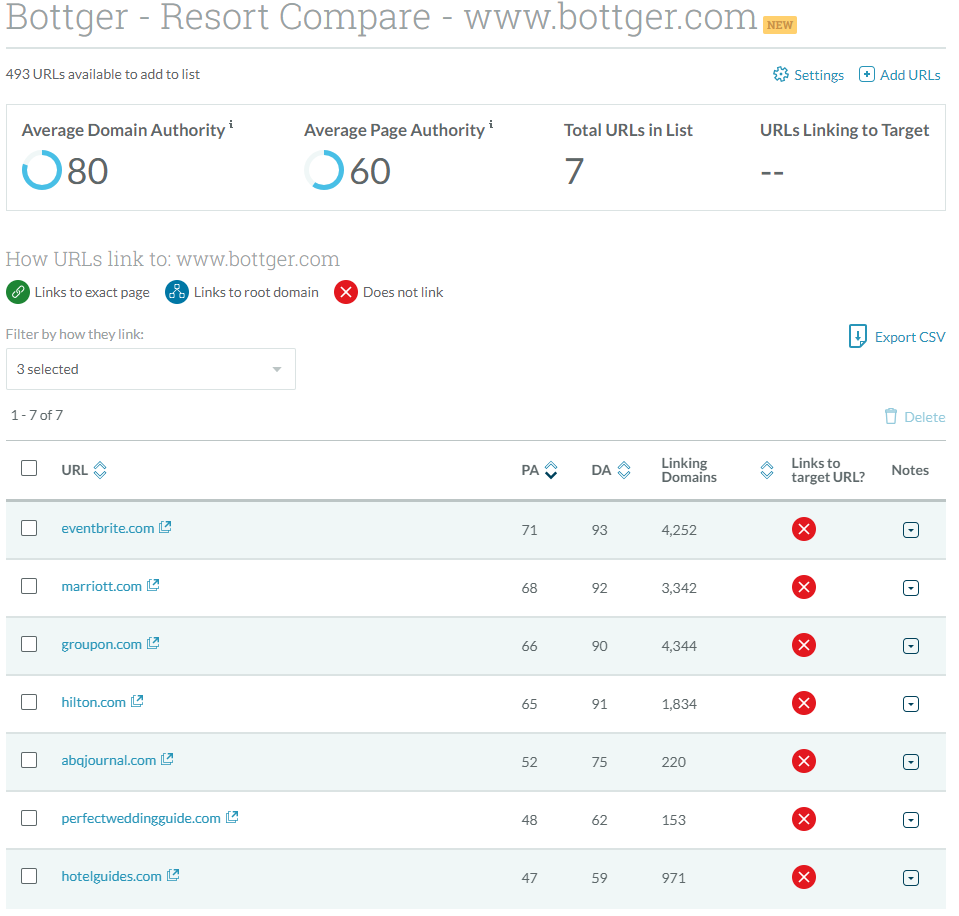
Task: Open the Settings gear icon
Action: (781, 75)
